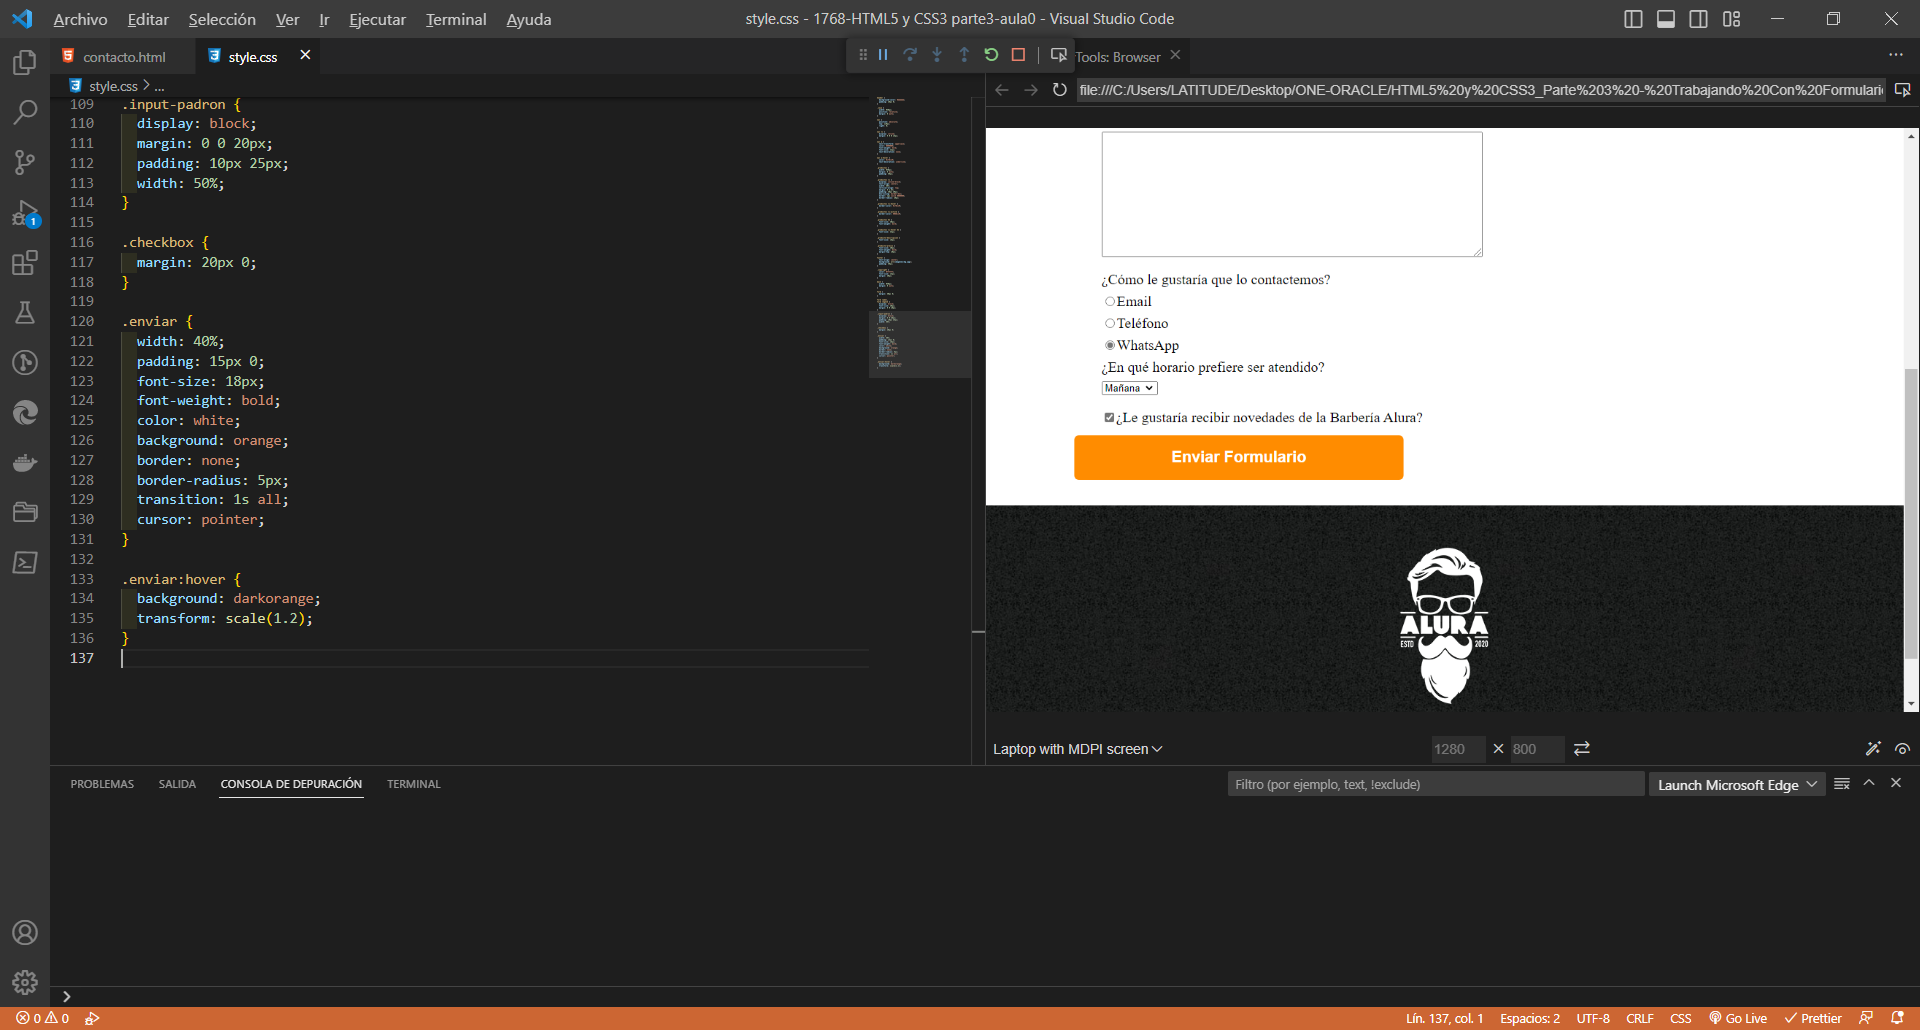The height and width of the screenshot is (1030, 1920).
Task: Click inside the message textarea
Action: pos(1292,194)
